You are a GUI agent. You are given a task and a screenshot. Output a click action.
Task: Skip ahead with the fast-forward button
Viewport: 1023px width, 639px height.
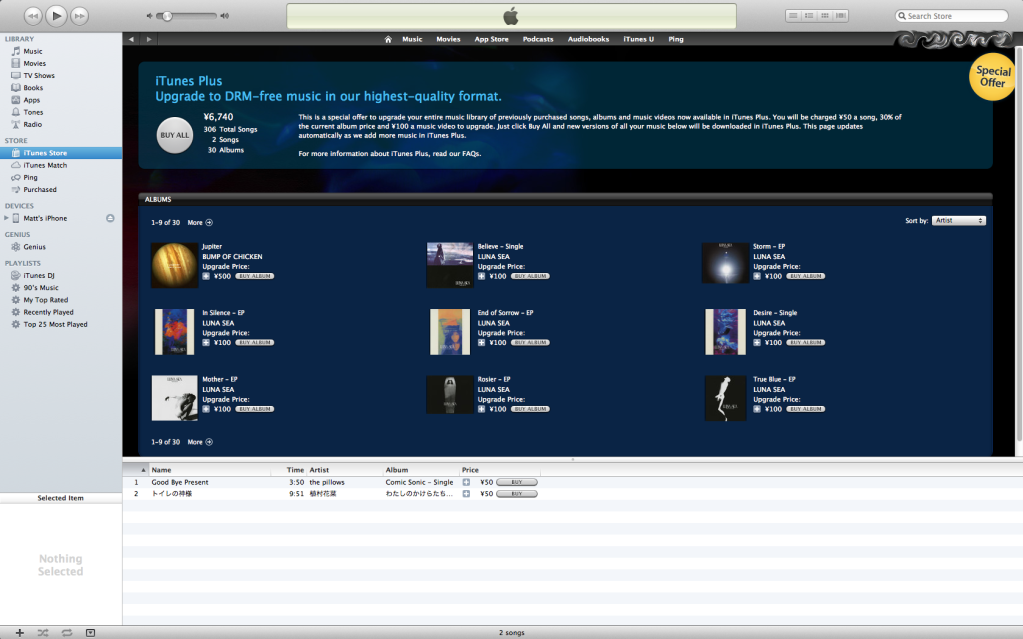point(80,16)
